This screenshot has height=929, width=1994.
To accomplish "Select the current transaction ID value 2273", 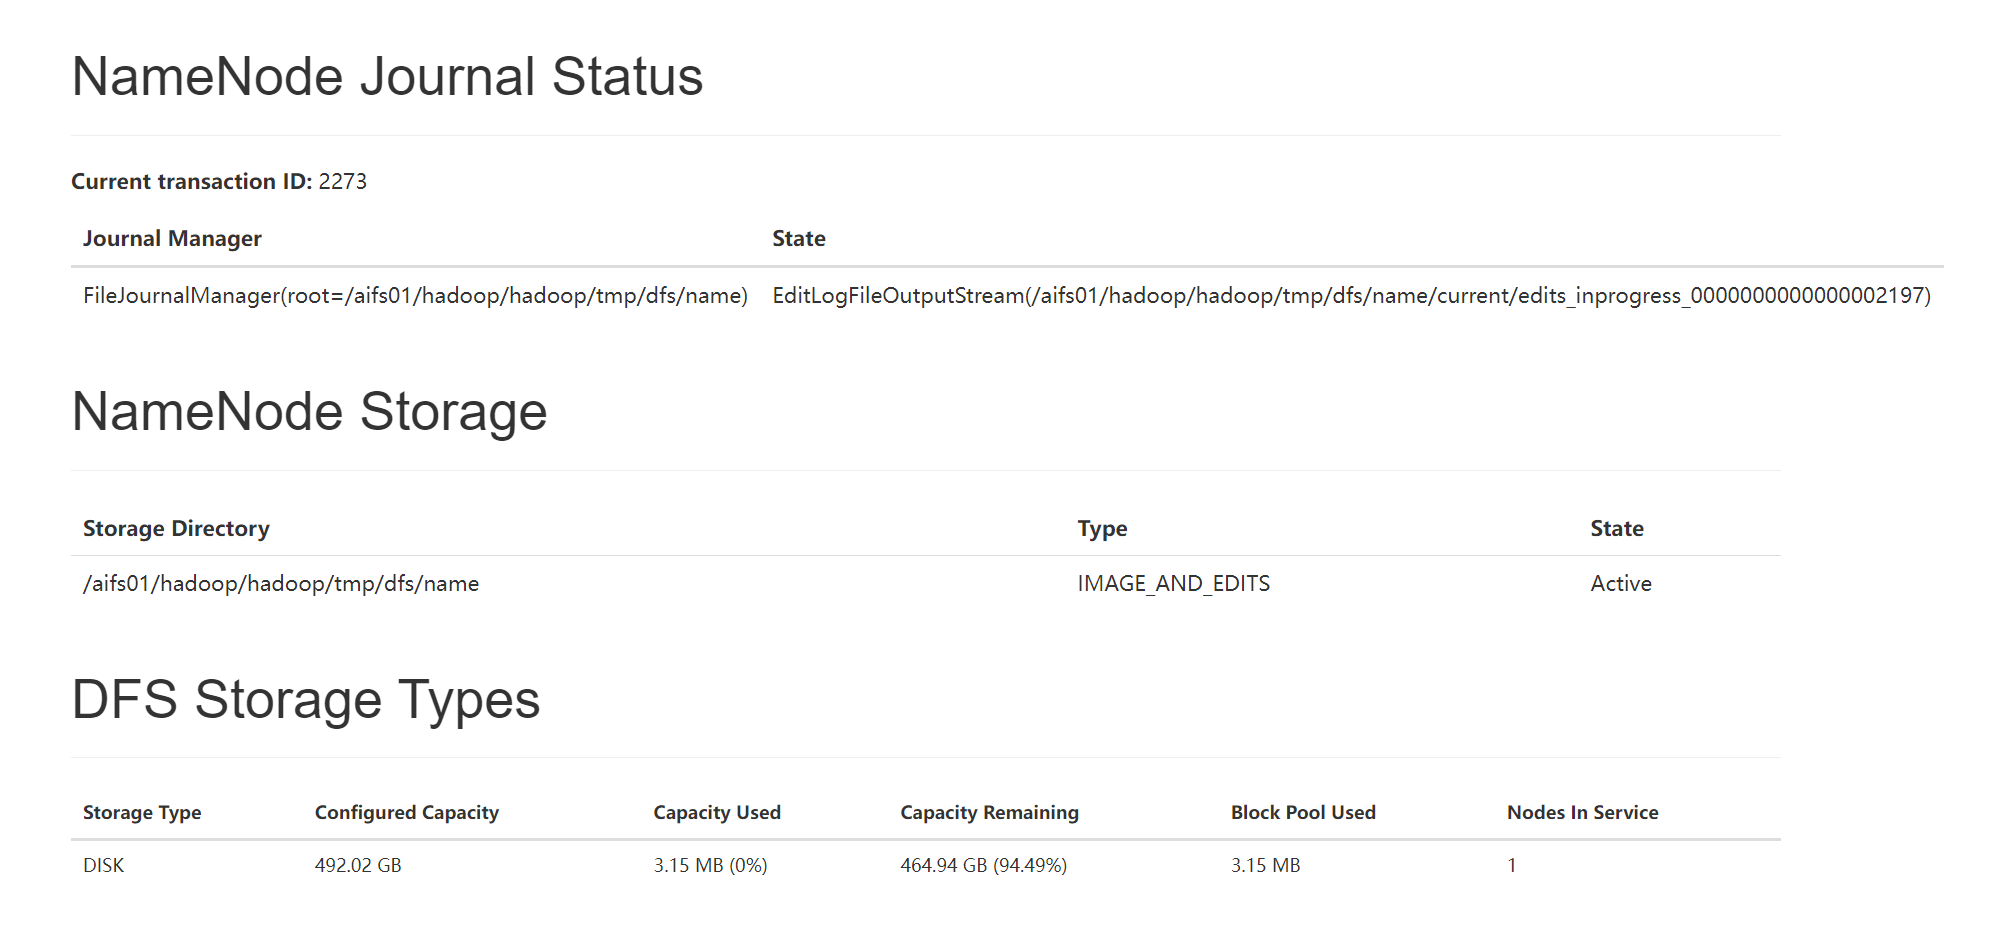I will 344,181.
